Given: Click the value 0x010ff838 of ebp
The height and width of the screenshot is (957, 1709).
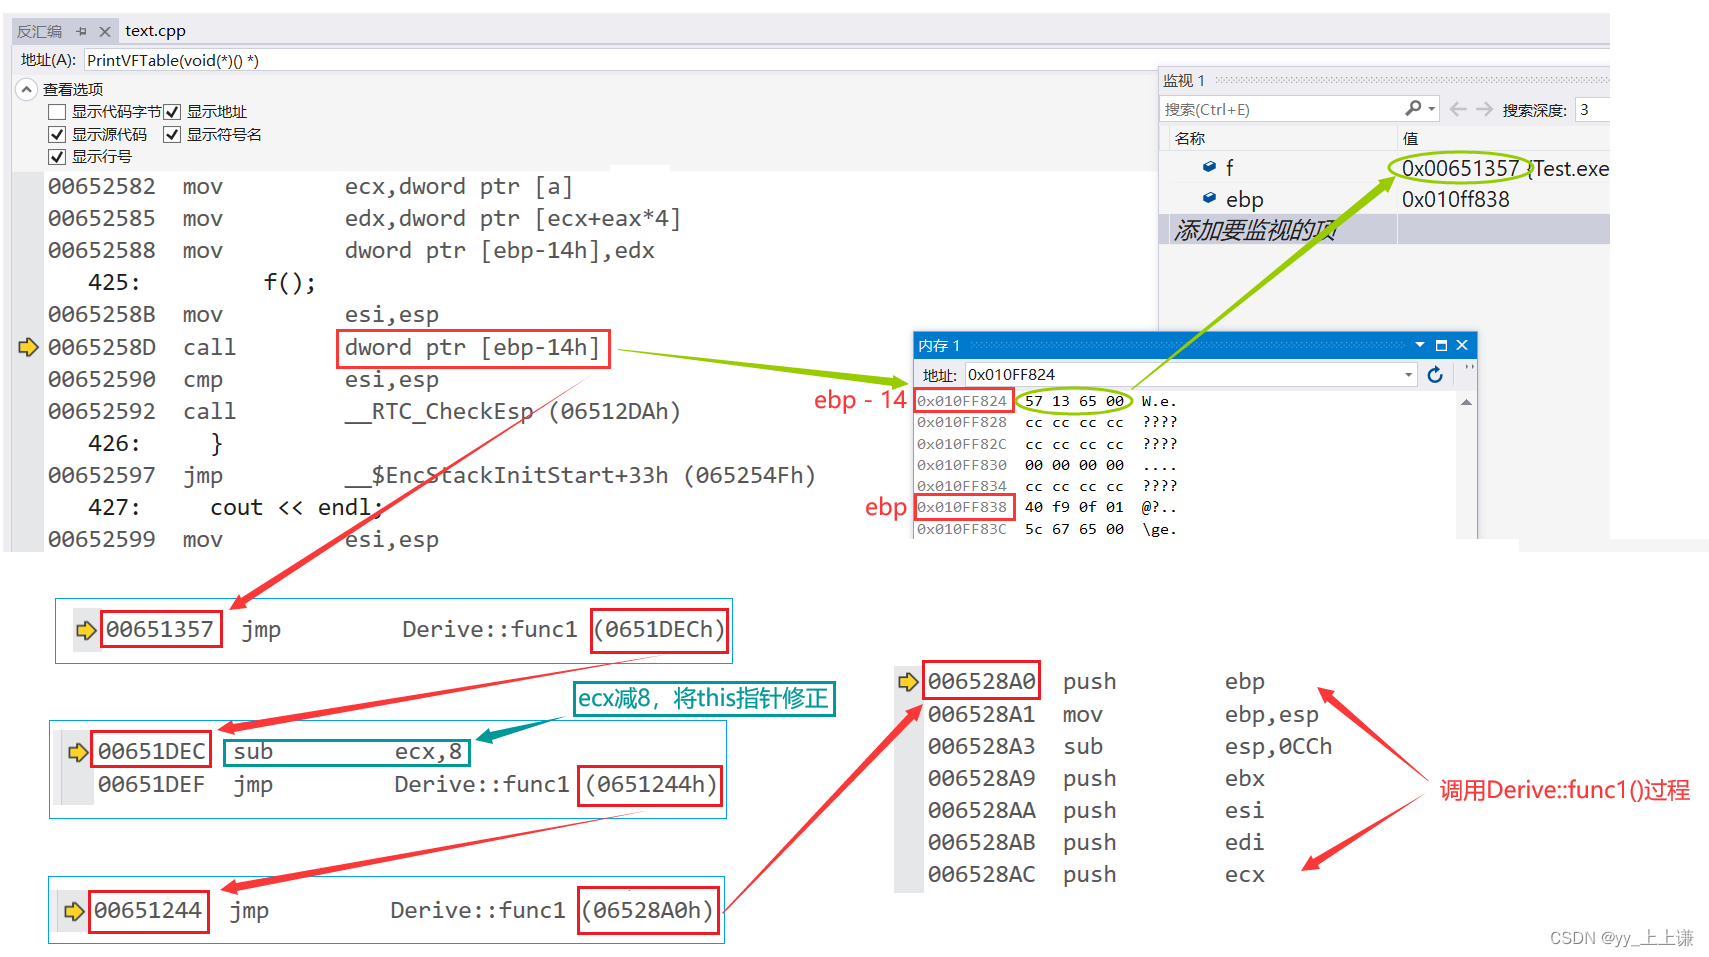Looking at the screenshot, I should pos(1455,199).
